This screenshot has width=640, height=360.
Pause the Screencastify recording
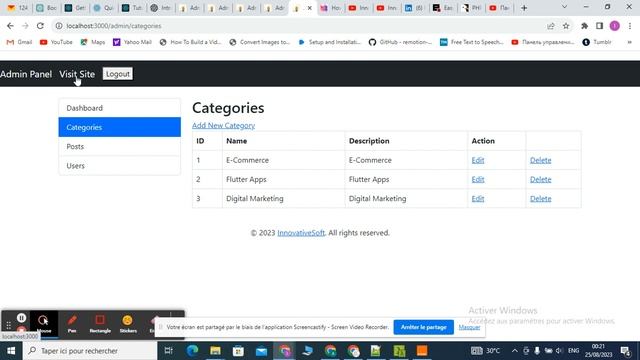point(22,318)
